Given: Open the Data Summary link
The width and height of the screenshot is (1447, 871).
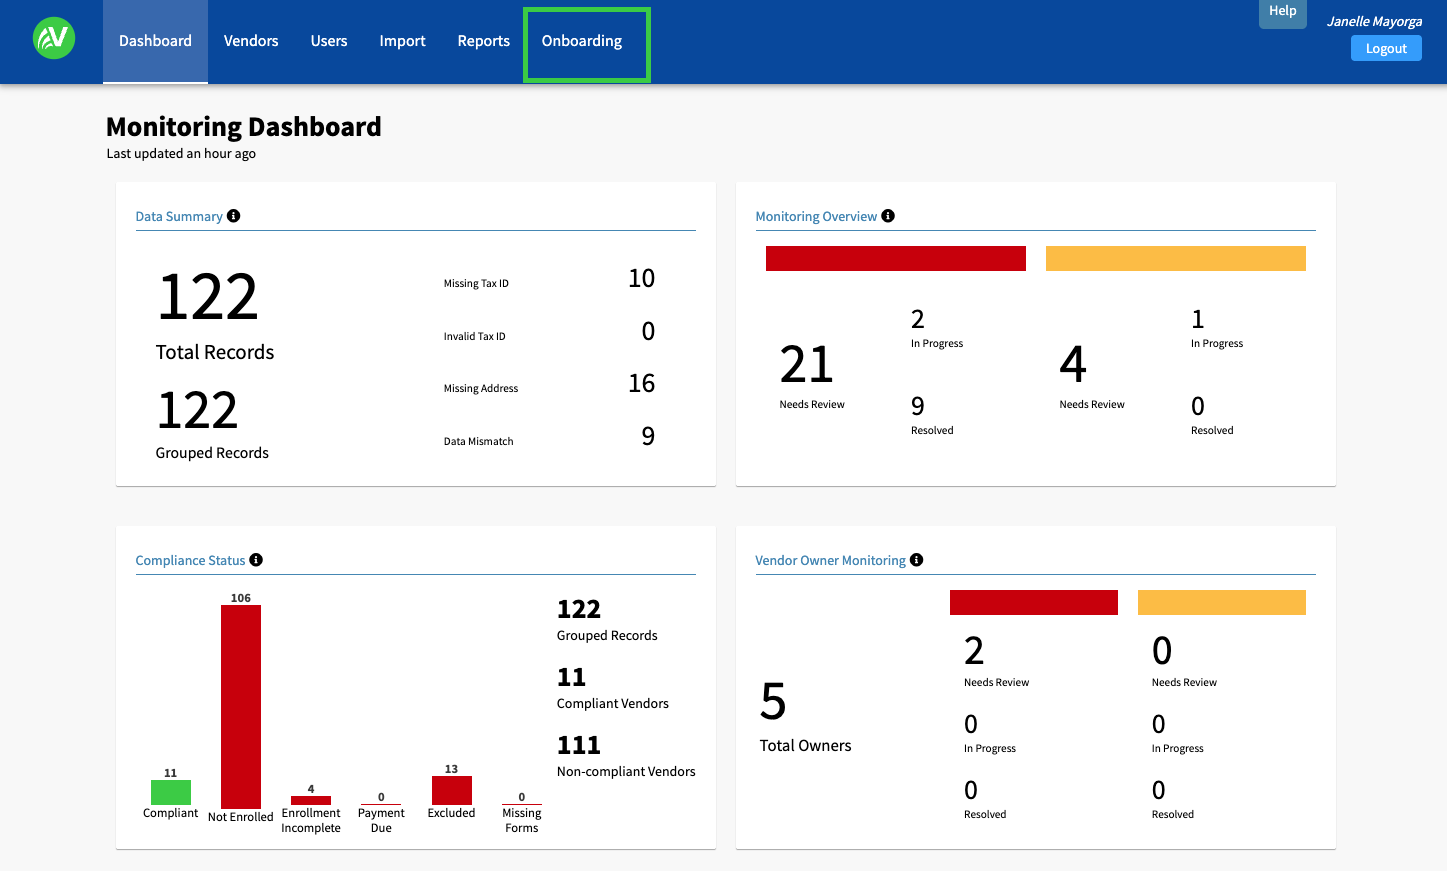Looking at the screenshot, I should [x=179, y=217].
